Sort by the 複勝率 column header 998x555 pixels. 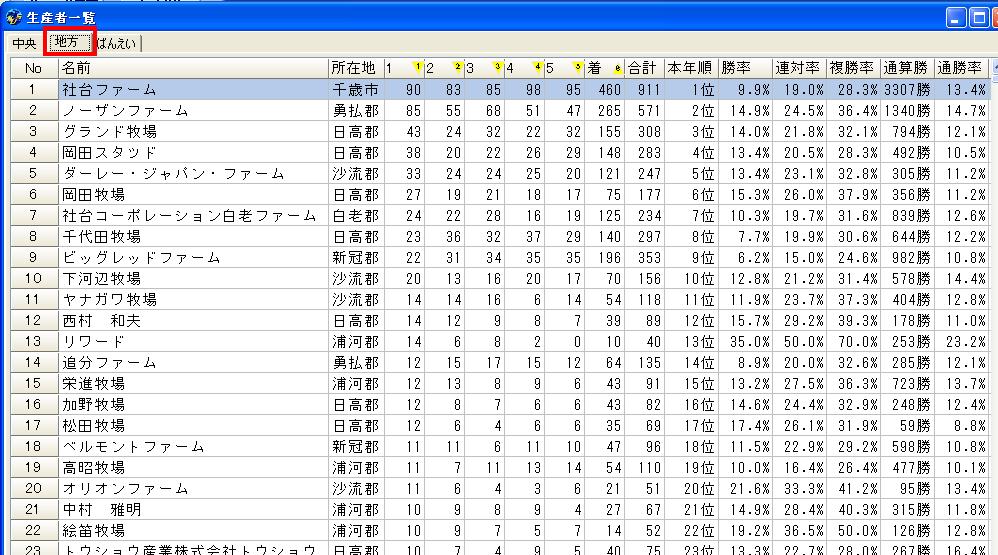854,68
